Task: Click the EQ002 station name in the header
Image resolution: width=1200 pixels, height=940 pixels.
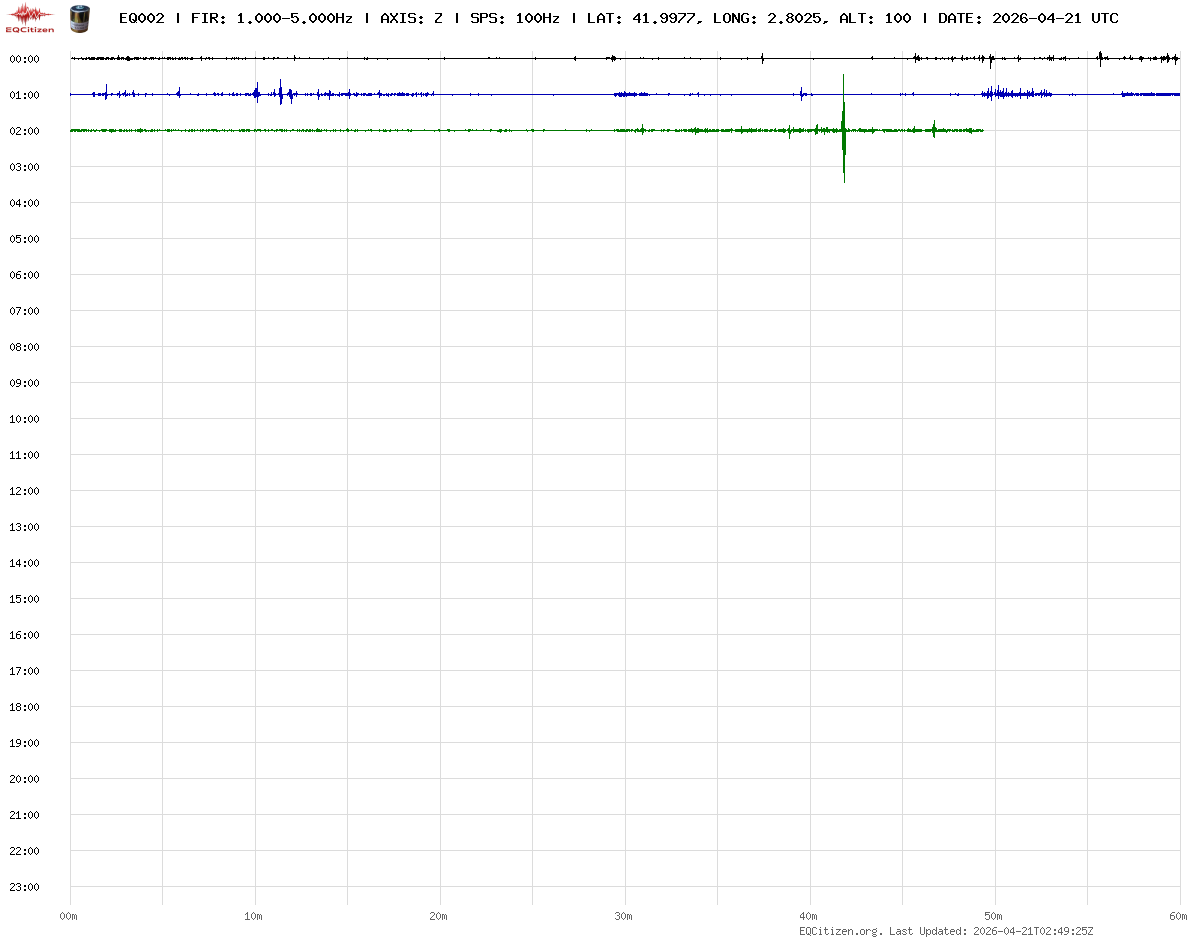Action: pyautogui.click(x=141, y=18)
